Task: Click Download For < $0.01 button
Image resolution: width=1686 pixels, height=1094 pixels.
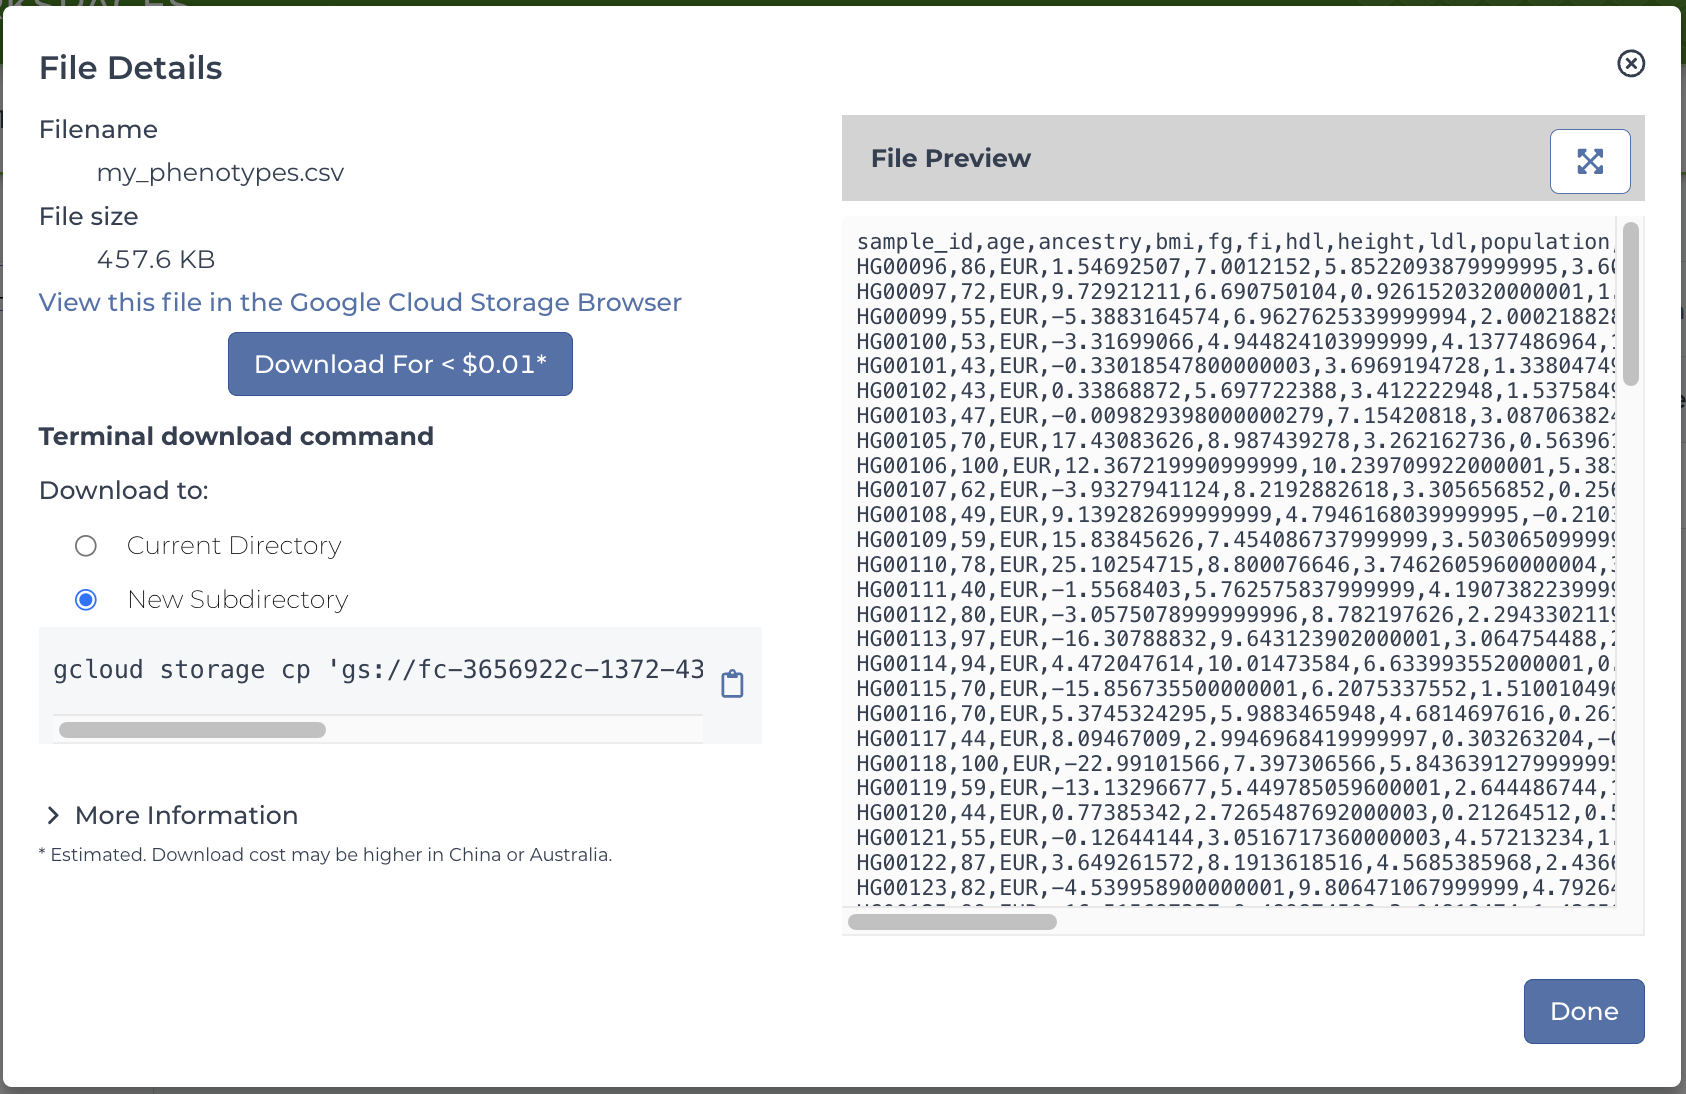Action: [400, 364]
